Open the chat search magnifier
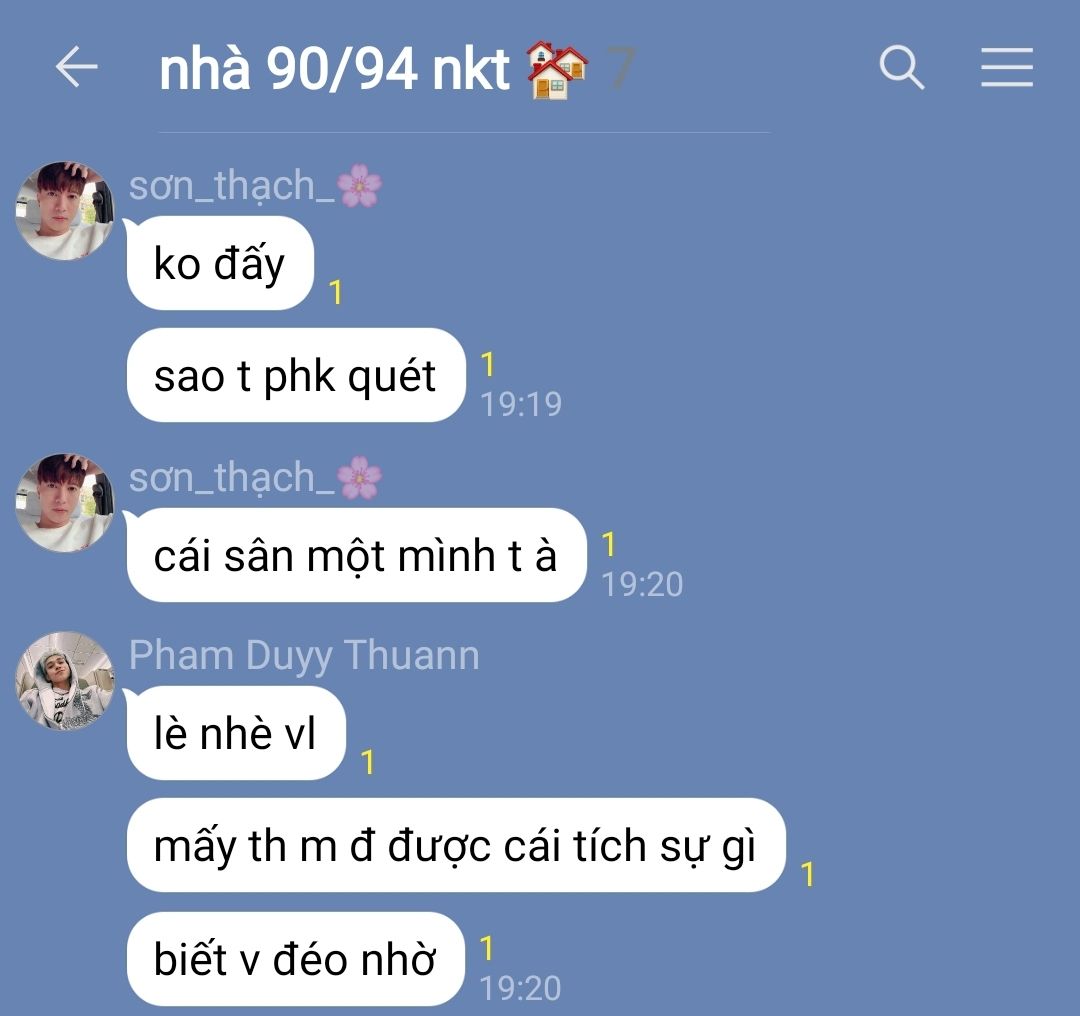 902,68
